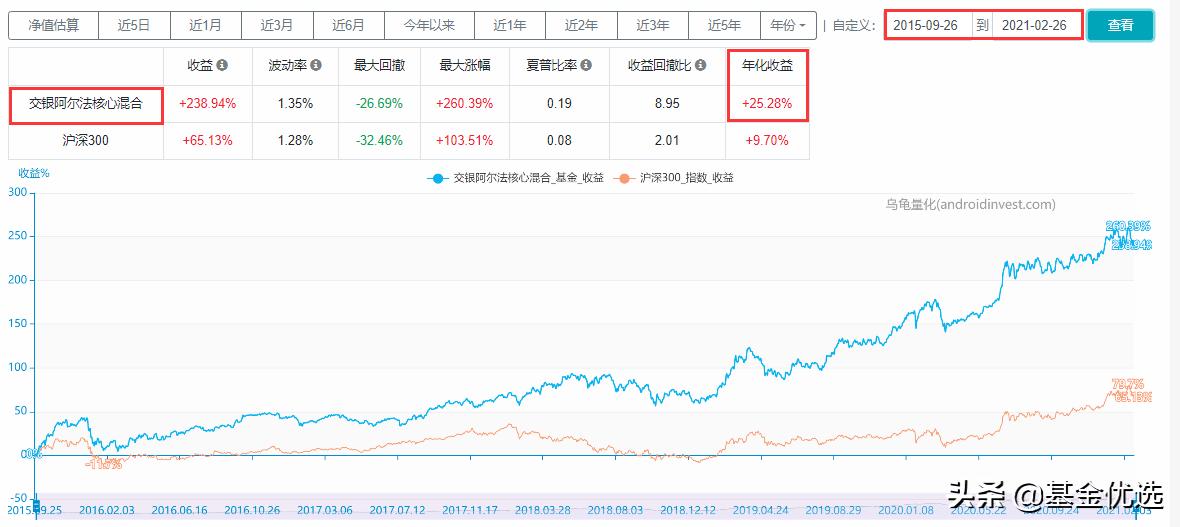Screen dimensions: 1180x527
Task: Click the 最大回撤 column header
Action: (x=380, y=65)
